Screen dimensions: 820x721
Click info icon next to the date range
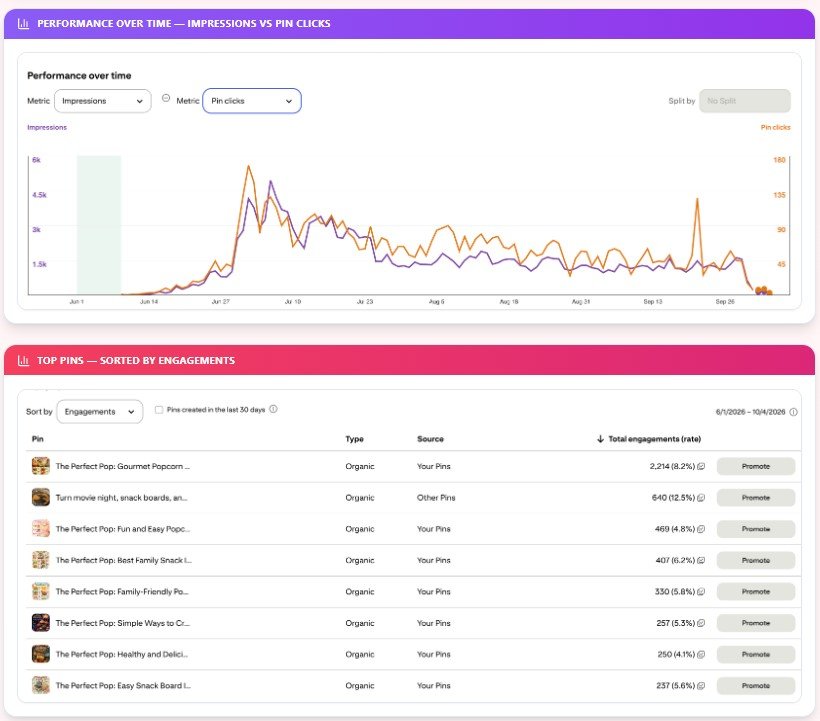[x=793, y=412]
